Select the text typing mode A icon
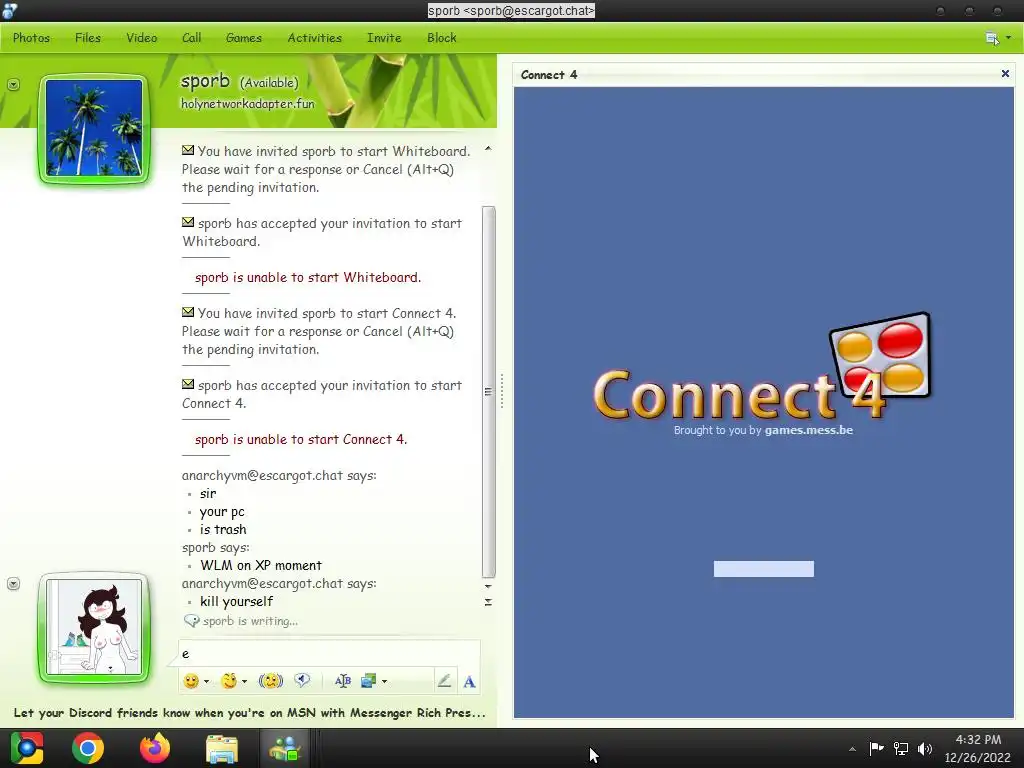 coord(469,682)
